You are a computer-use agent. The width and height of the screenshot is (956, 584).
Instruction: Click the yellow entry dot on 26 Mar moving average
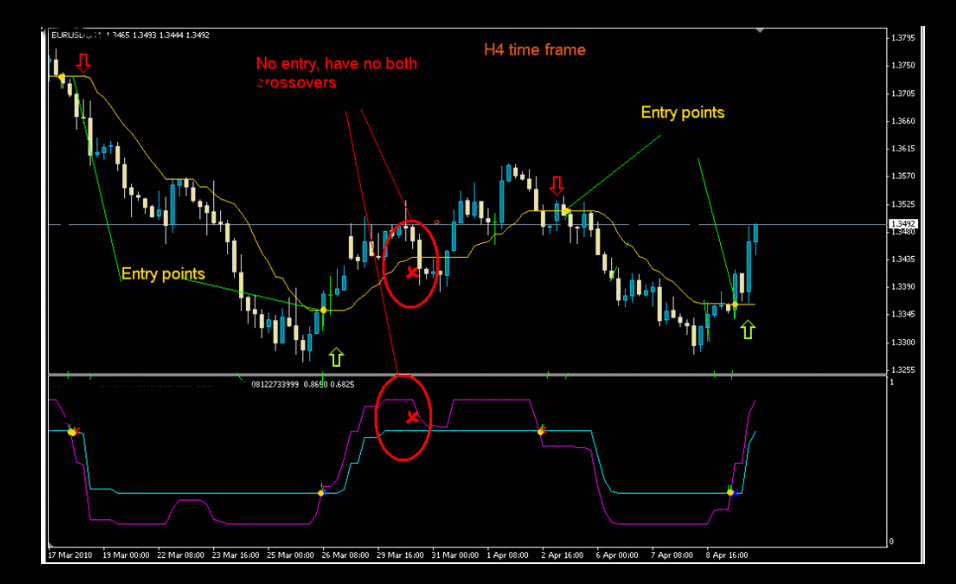323,310
